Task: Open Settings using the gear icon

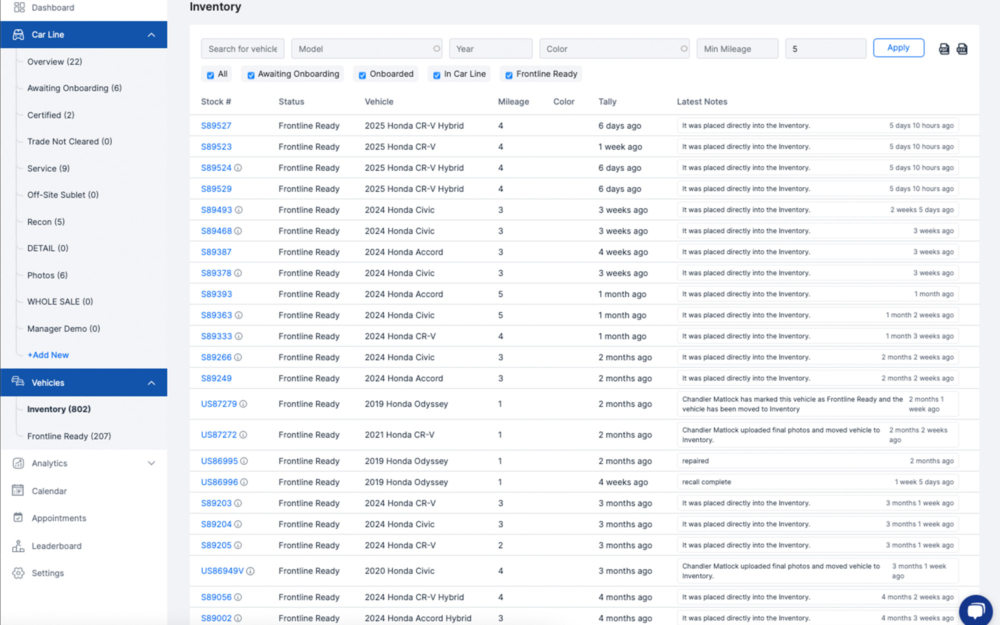Action: click(x=20, y=573)
